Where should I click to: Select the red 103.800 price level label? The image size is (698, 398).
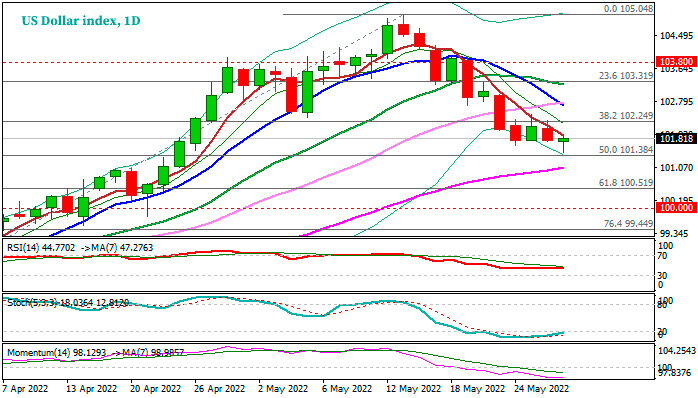click(x=676, y=62)
